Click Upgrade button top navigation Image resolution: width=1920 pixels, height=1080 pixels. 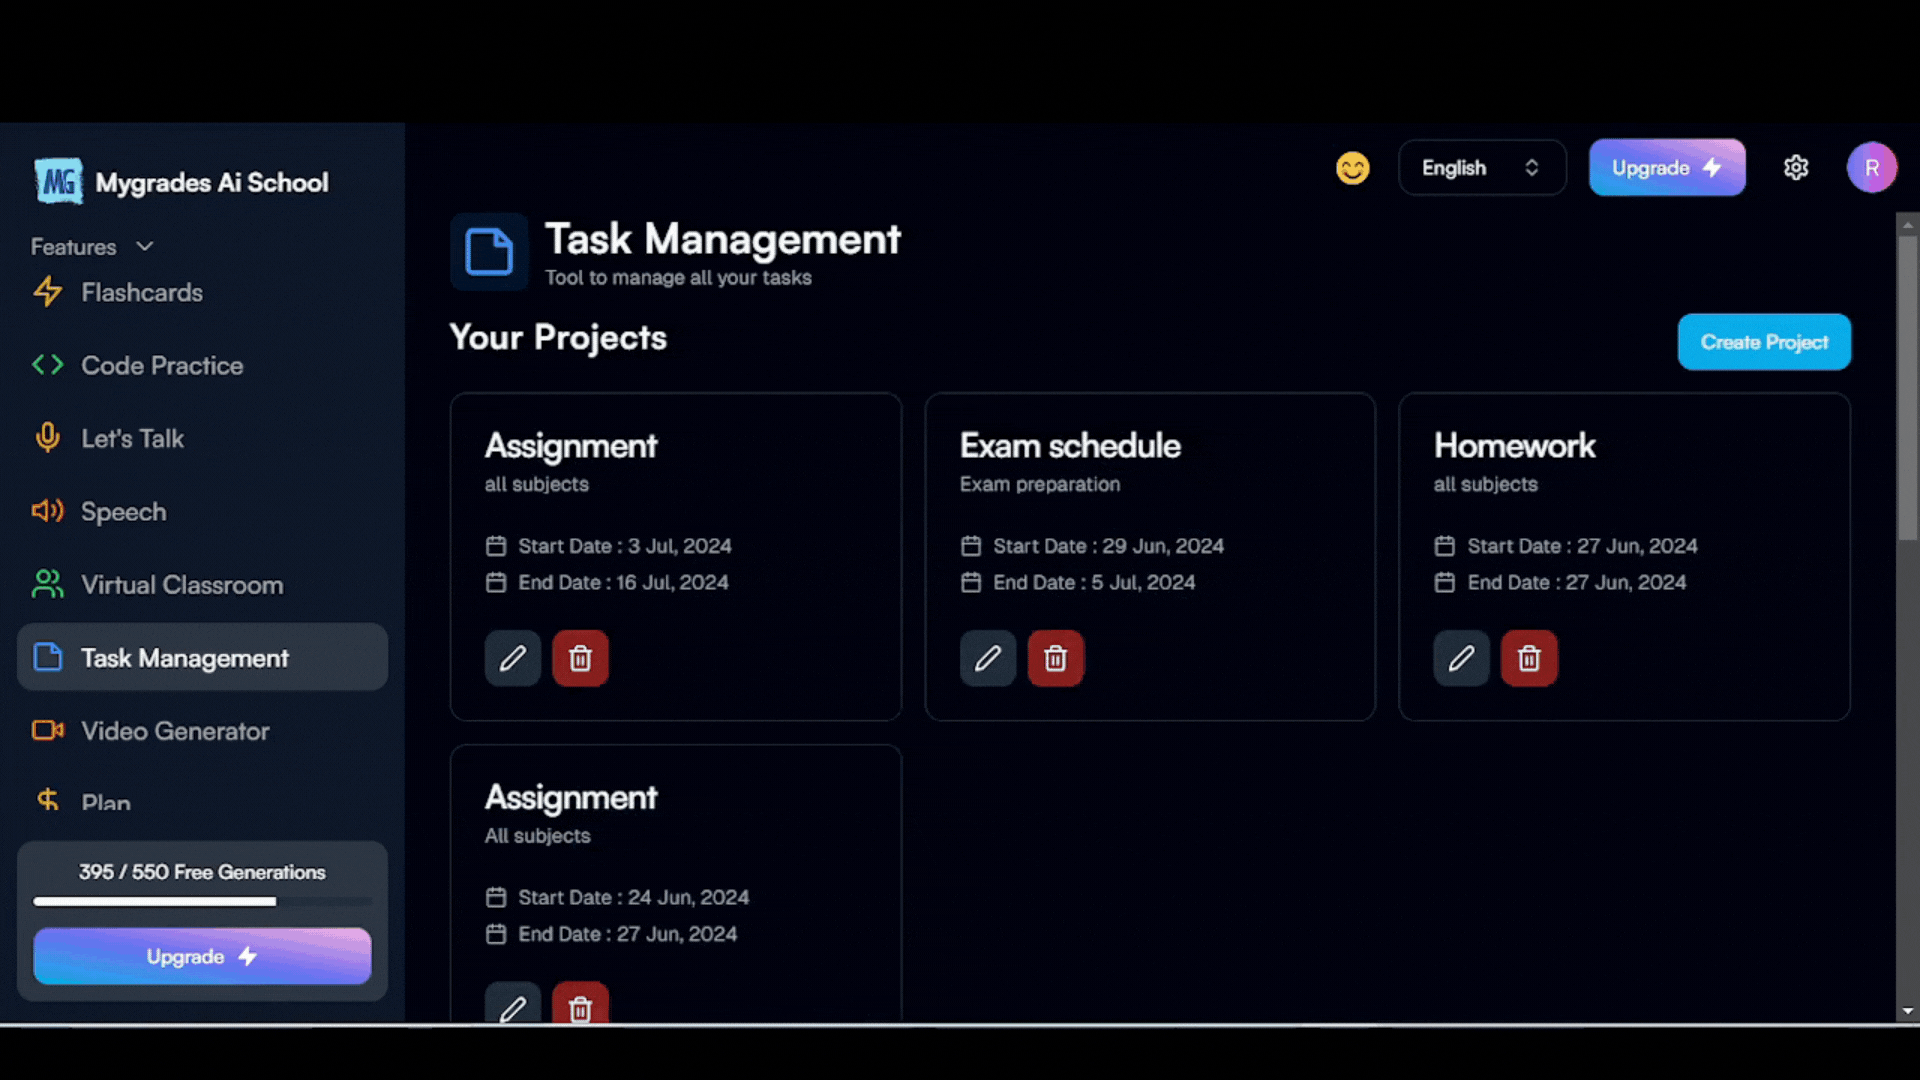coord(1667,166)
